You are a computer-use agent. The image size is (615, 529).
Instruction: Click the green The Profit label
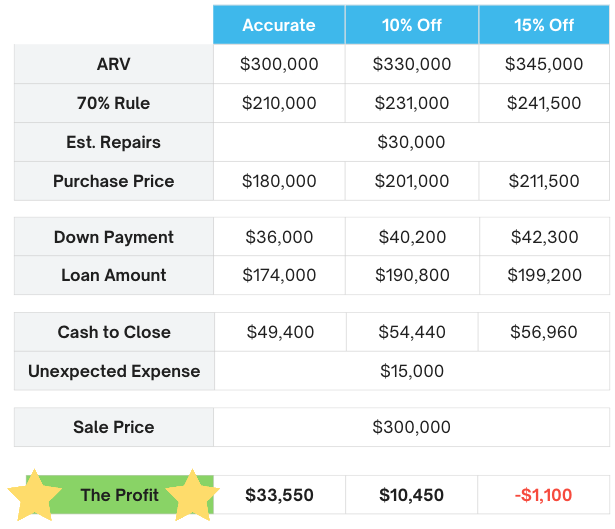[113, 495]
